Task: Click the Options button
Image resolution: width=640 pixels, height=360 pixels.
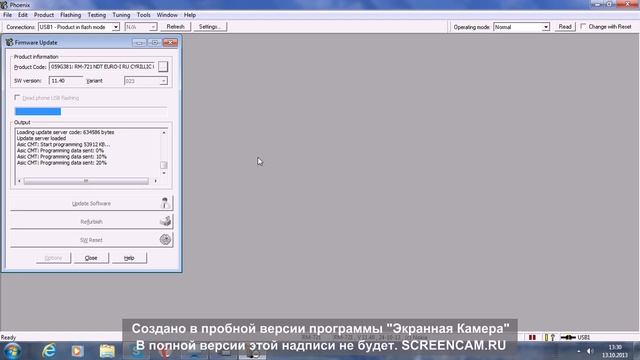Action: point(53,258)
